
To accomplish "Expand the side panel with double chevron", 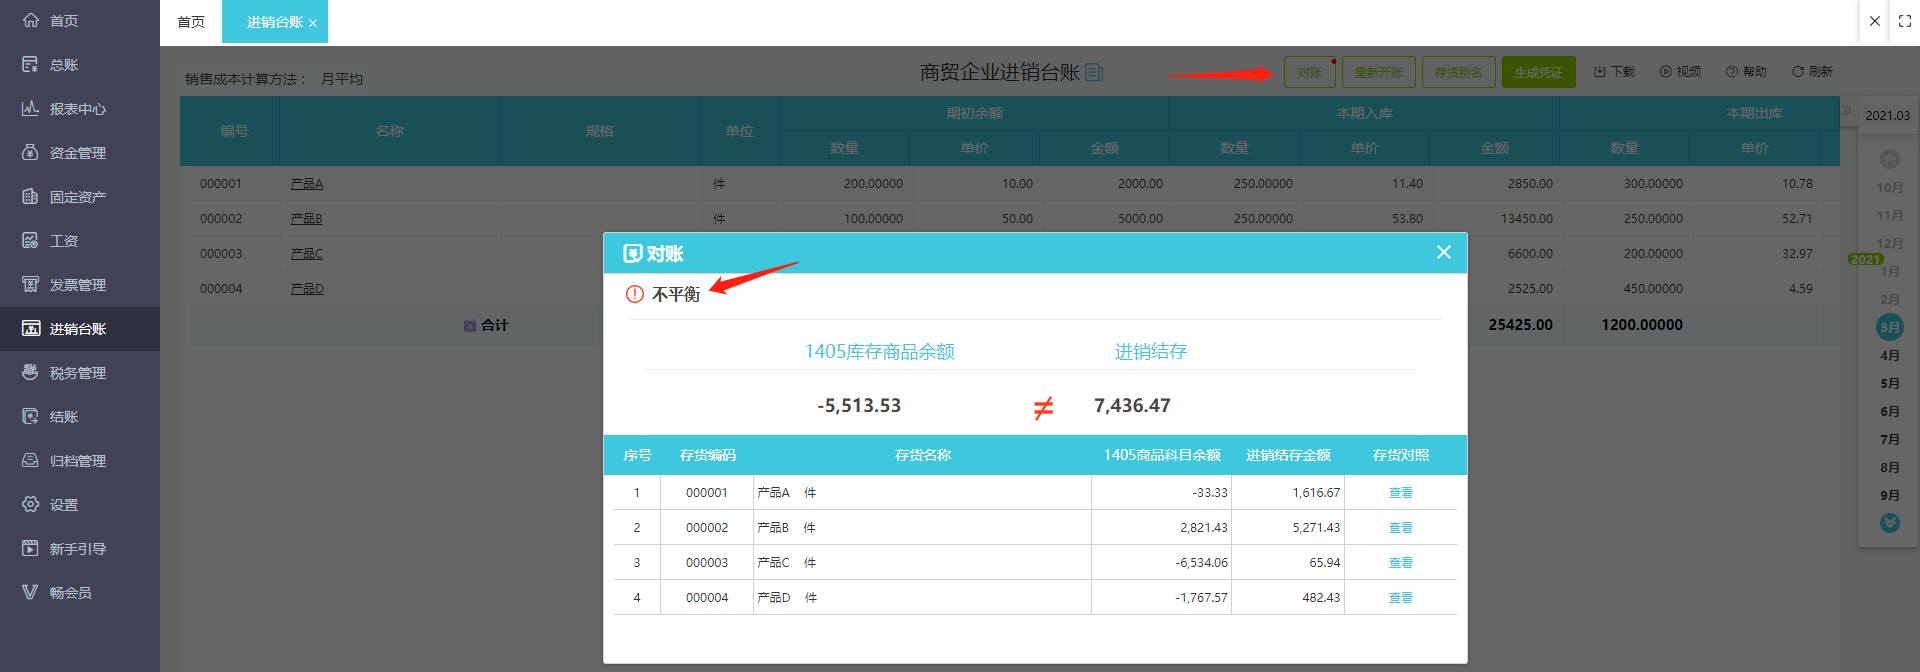I will [1846, 111].
